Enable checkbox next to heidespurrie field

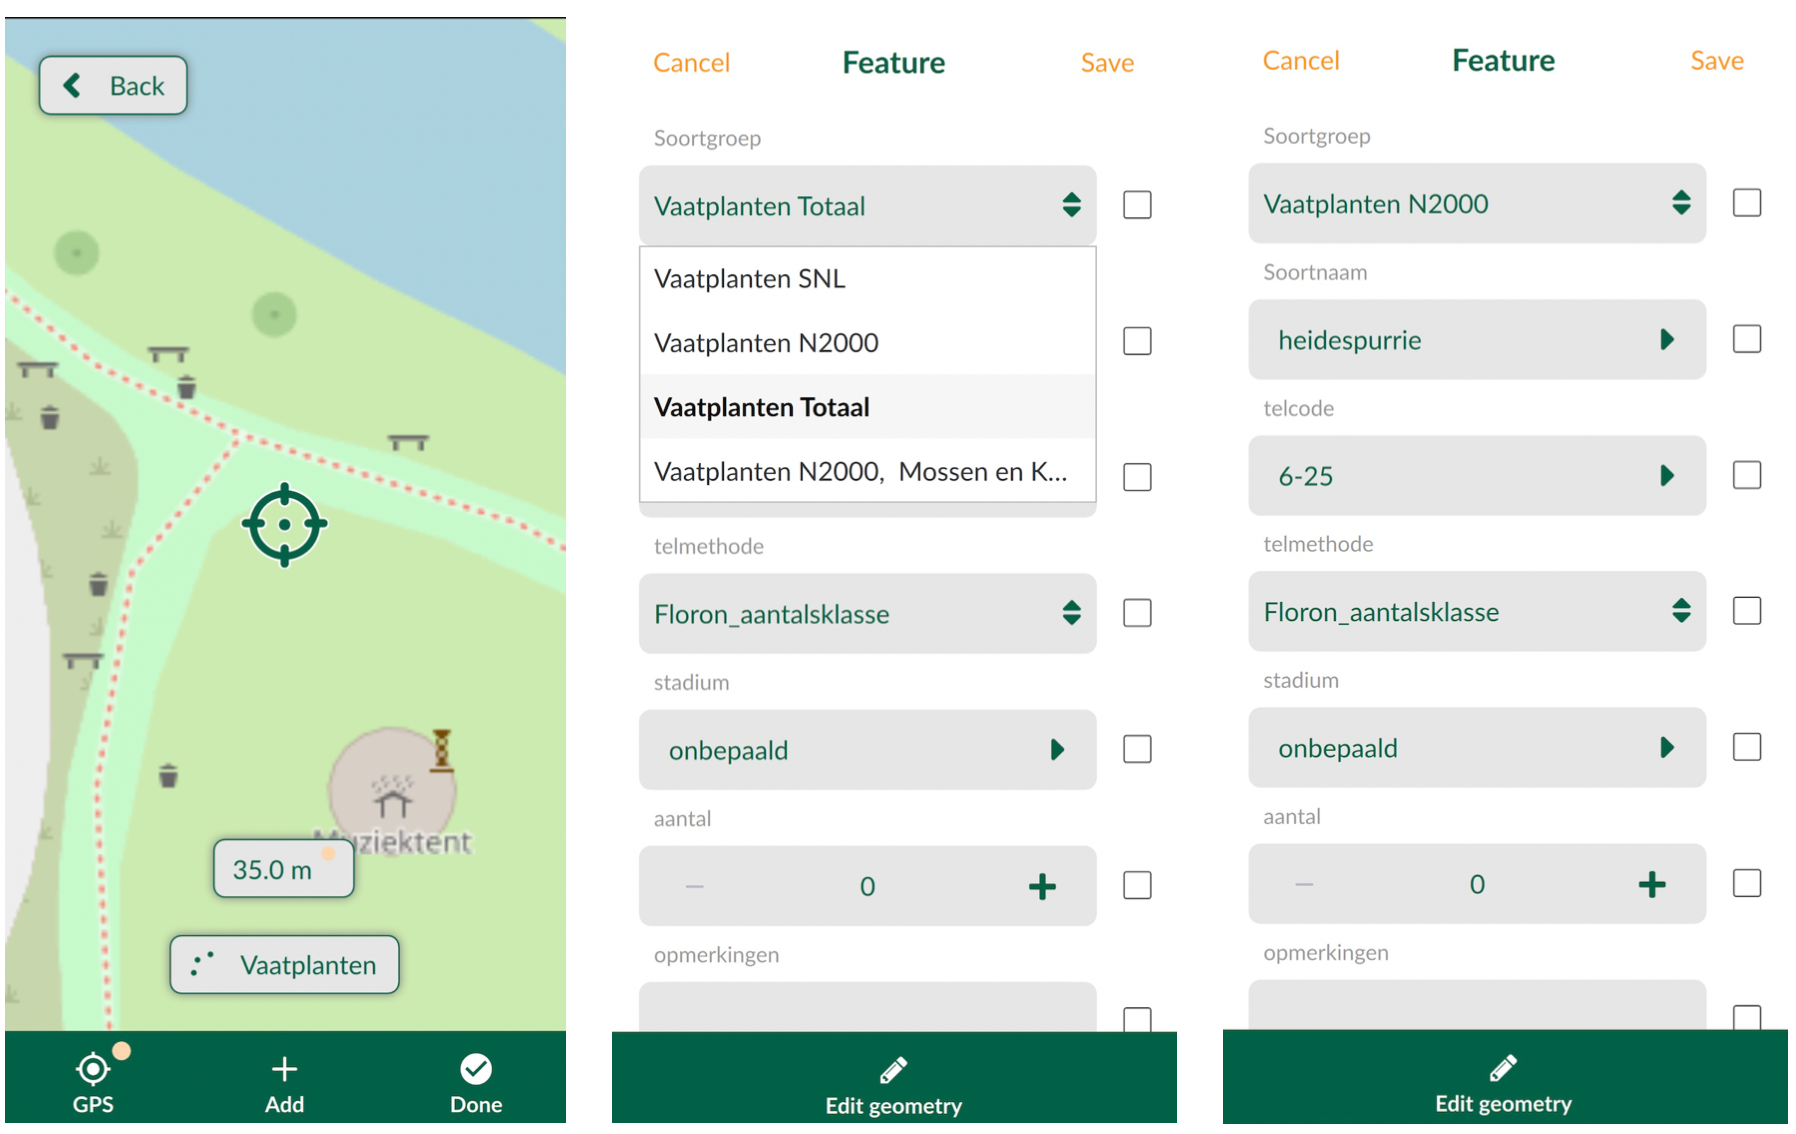point(1746,339)
